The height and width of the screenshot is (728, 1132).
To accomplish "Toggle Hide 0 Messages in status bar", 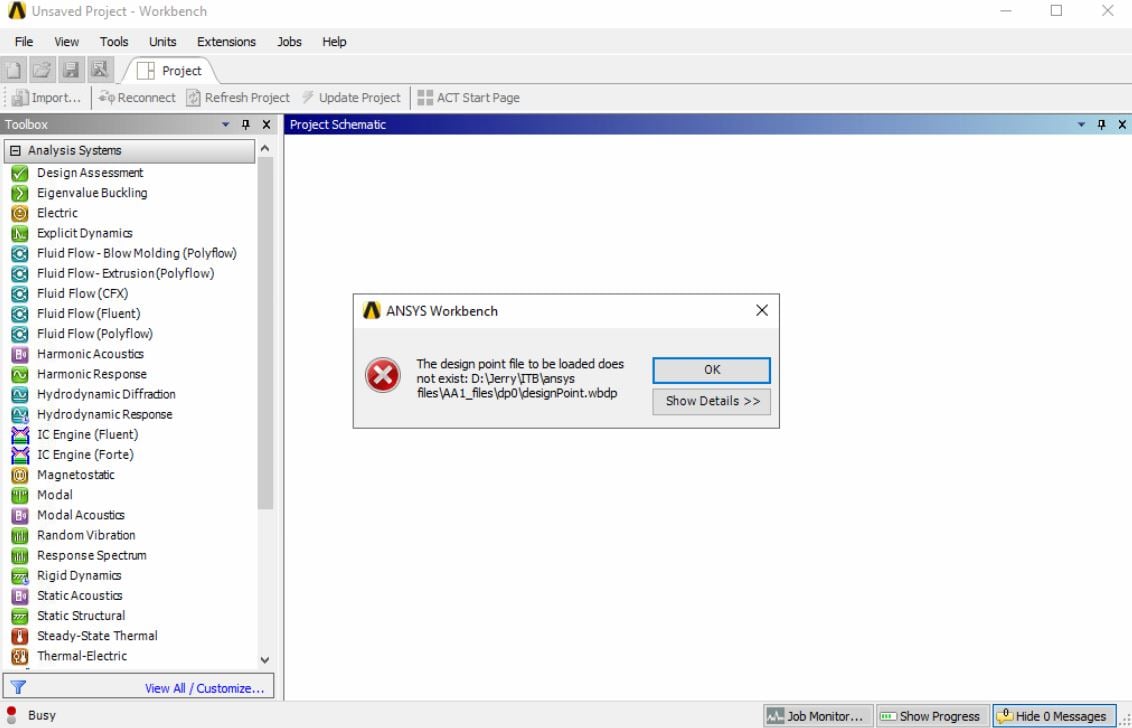I will coord(1051,716).
